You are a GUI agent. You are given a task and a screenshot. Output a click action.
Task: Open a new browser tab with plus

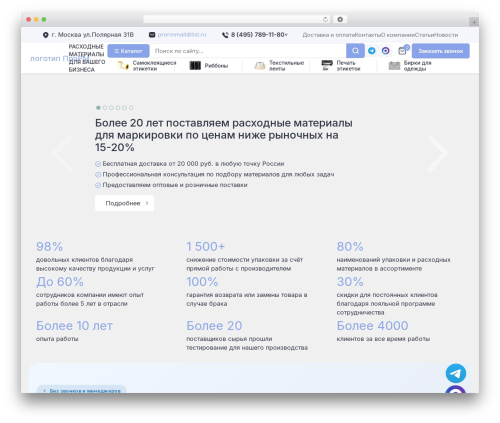[474, 22]
